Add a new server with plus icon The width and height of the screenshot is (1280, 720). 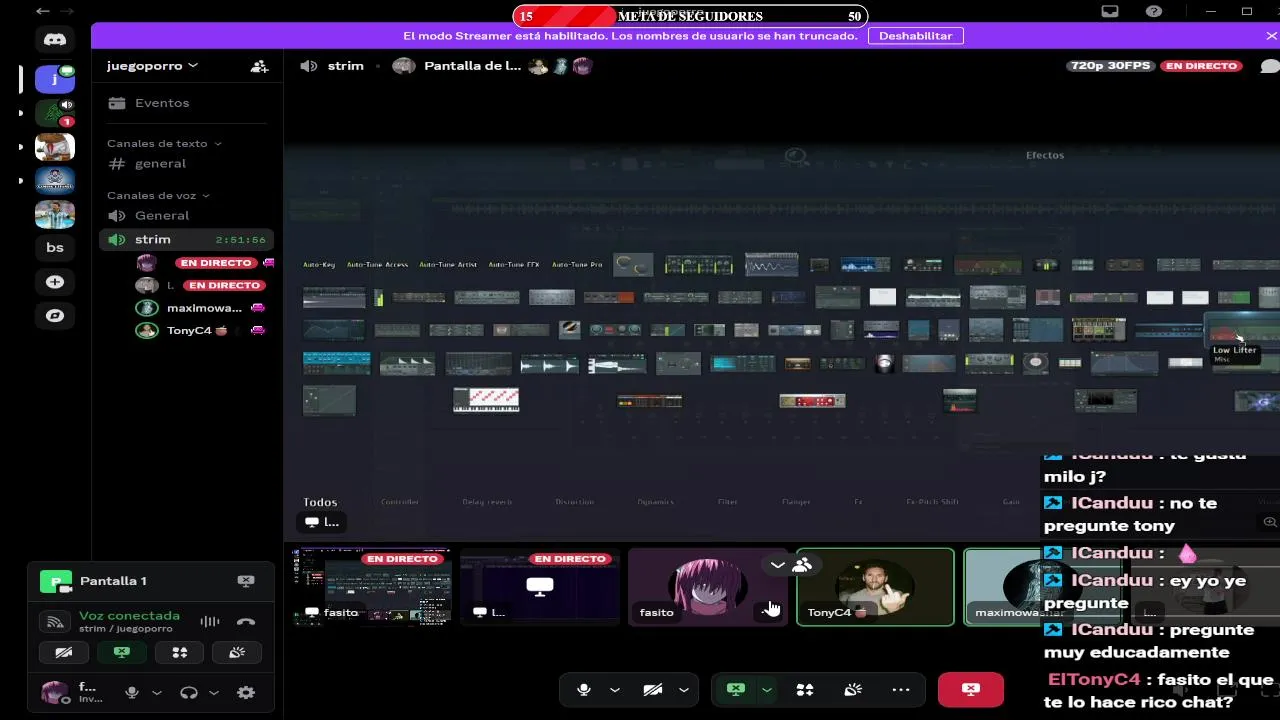(55, 282)
